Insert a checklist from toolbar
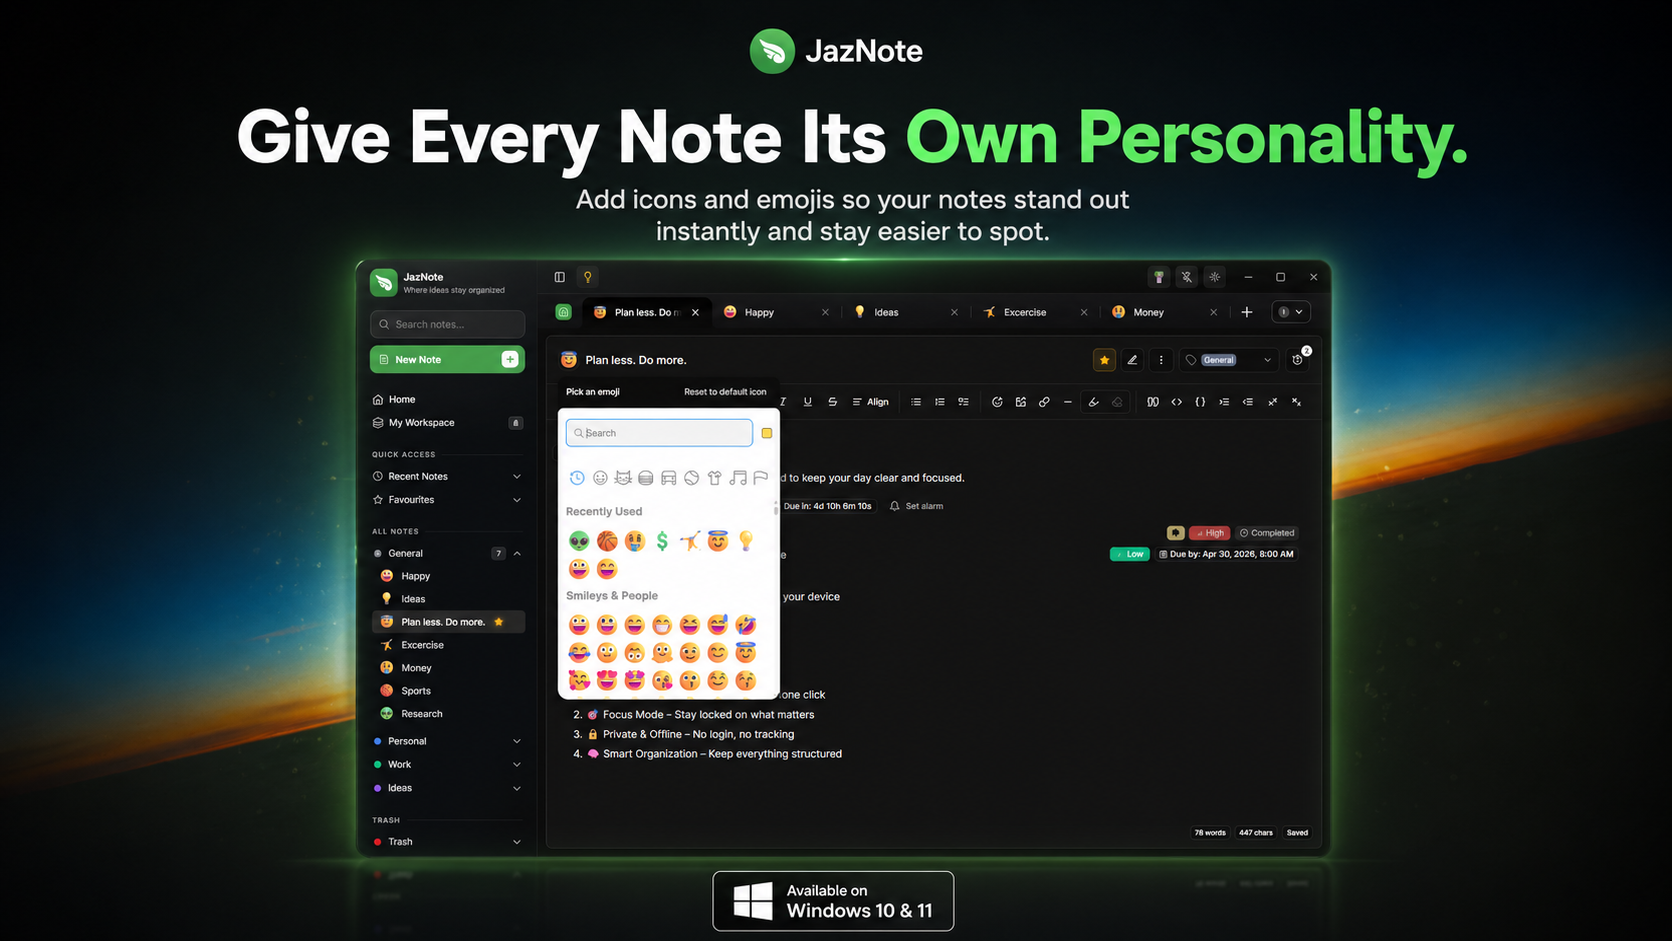Image resolution: width=1672 pixels, height=941 pixels. [964, 402]
